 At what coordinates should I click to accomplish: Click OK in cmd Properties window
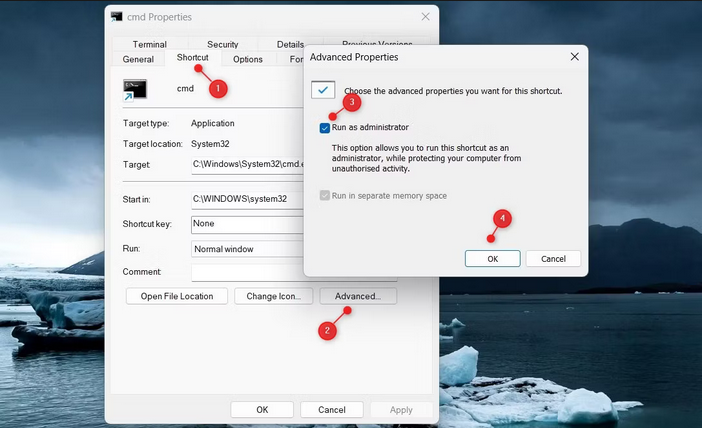(x=262, y=410)
